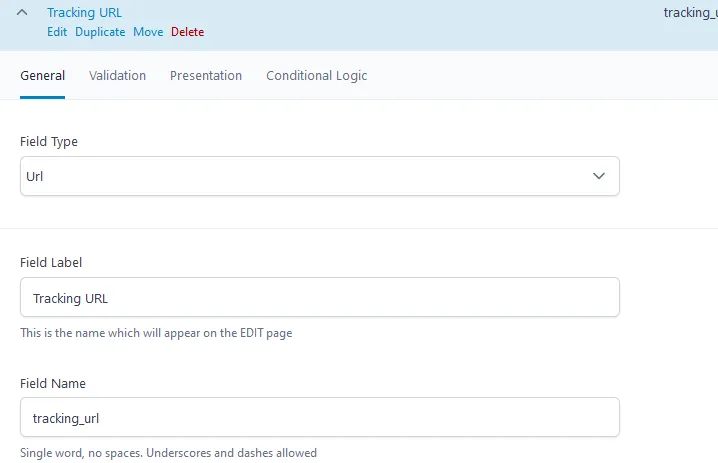Click the Field Name caption above input

click(53, 383)
